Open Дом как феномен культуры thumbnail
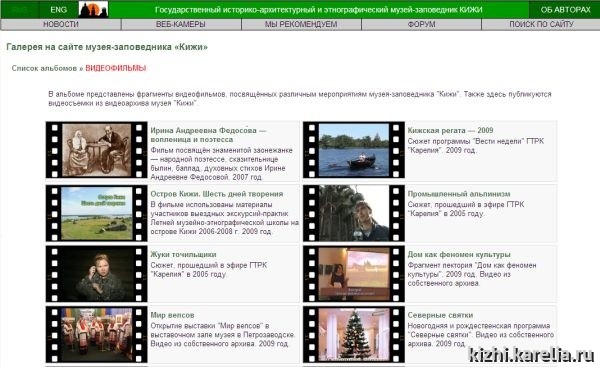The image size is (600, 367). pyautogui.click(x=354, y=274)
